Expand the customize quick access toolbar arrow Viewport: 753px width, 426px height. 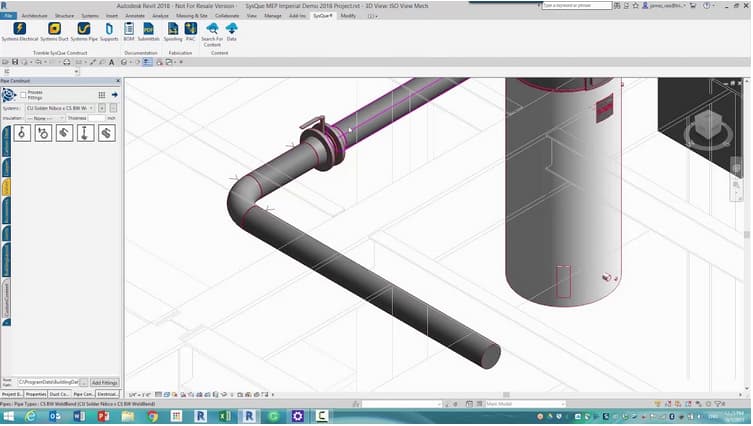tap(182, 62)
